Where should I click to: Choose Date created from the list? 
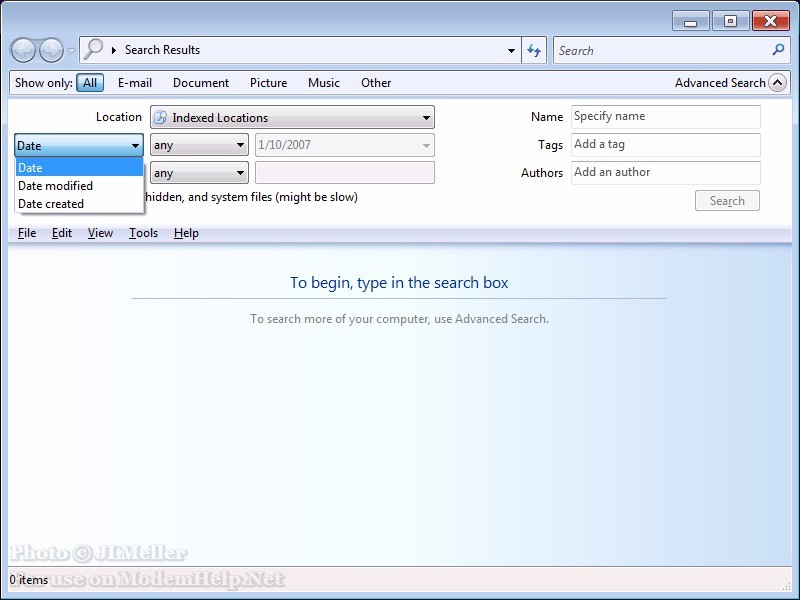(x=79, y=204)
